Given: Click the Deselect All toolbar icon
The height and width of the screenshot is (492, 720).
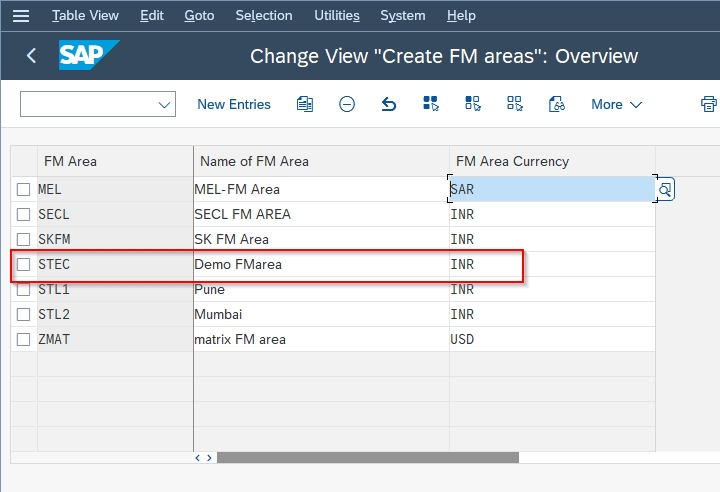Looking at the screenshot, I should coord(515,104).
